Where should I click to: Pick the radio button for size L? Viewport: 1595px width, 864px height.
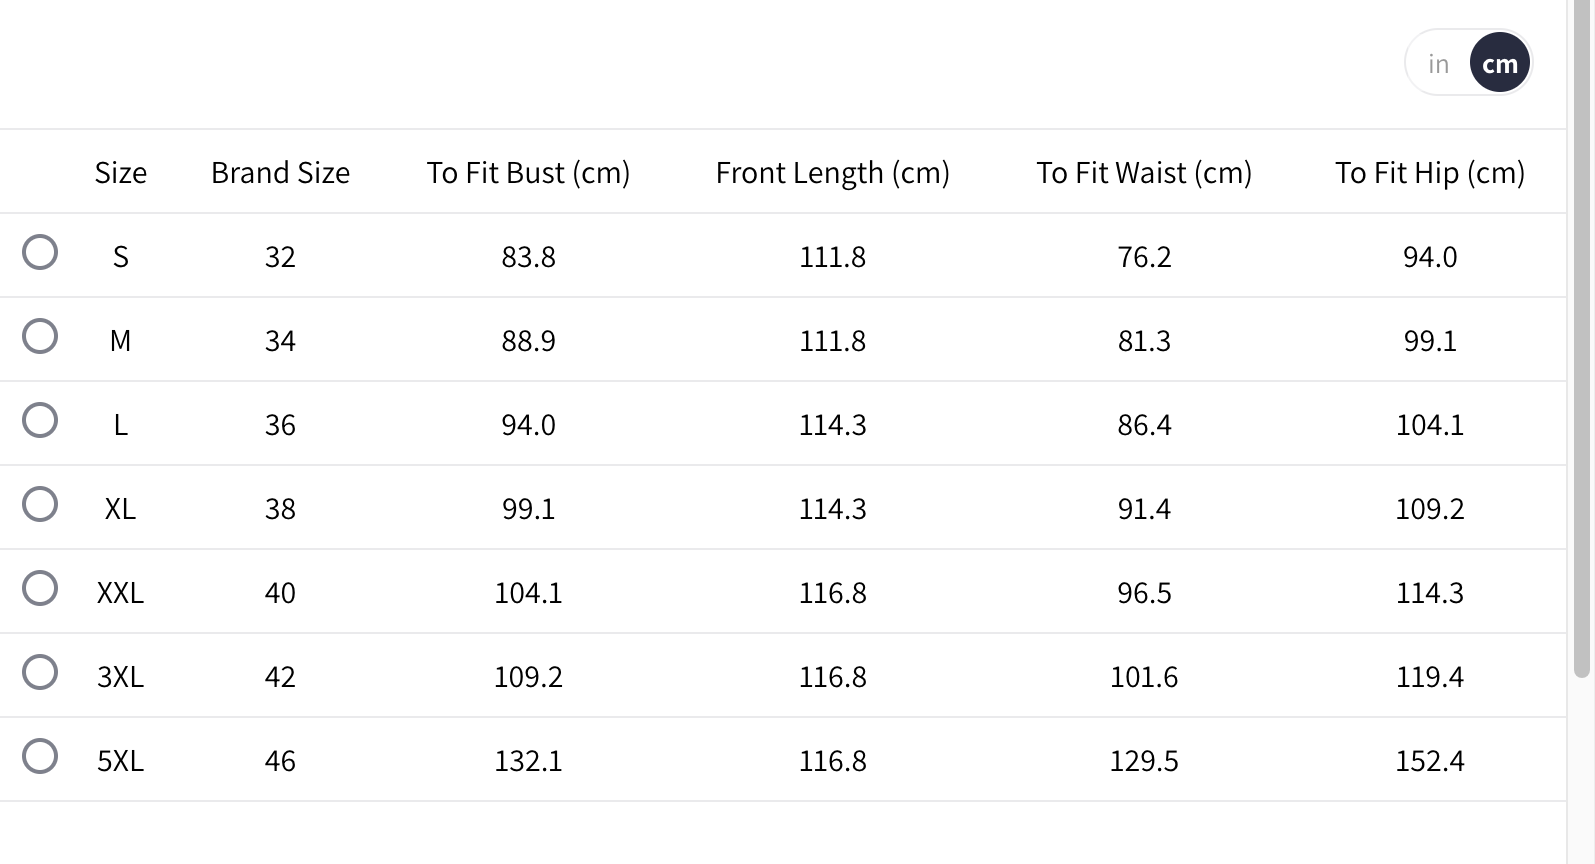point(40,421)
